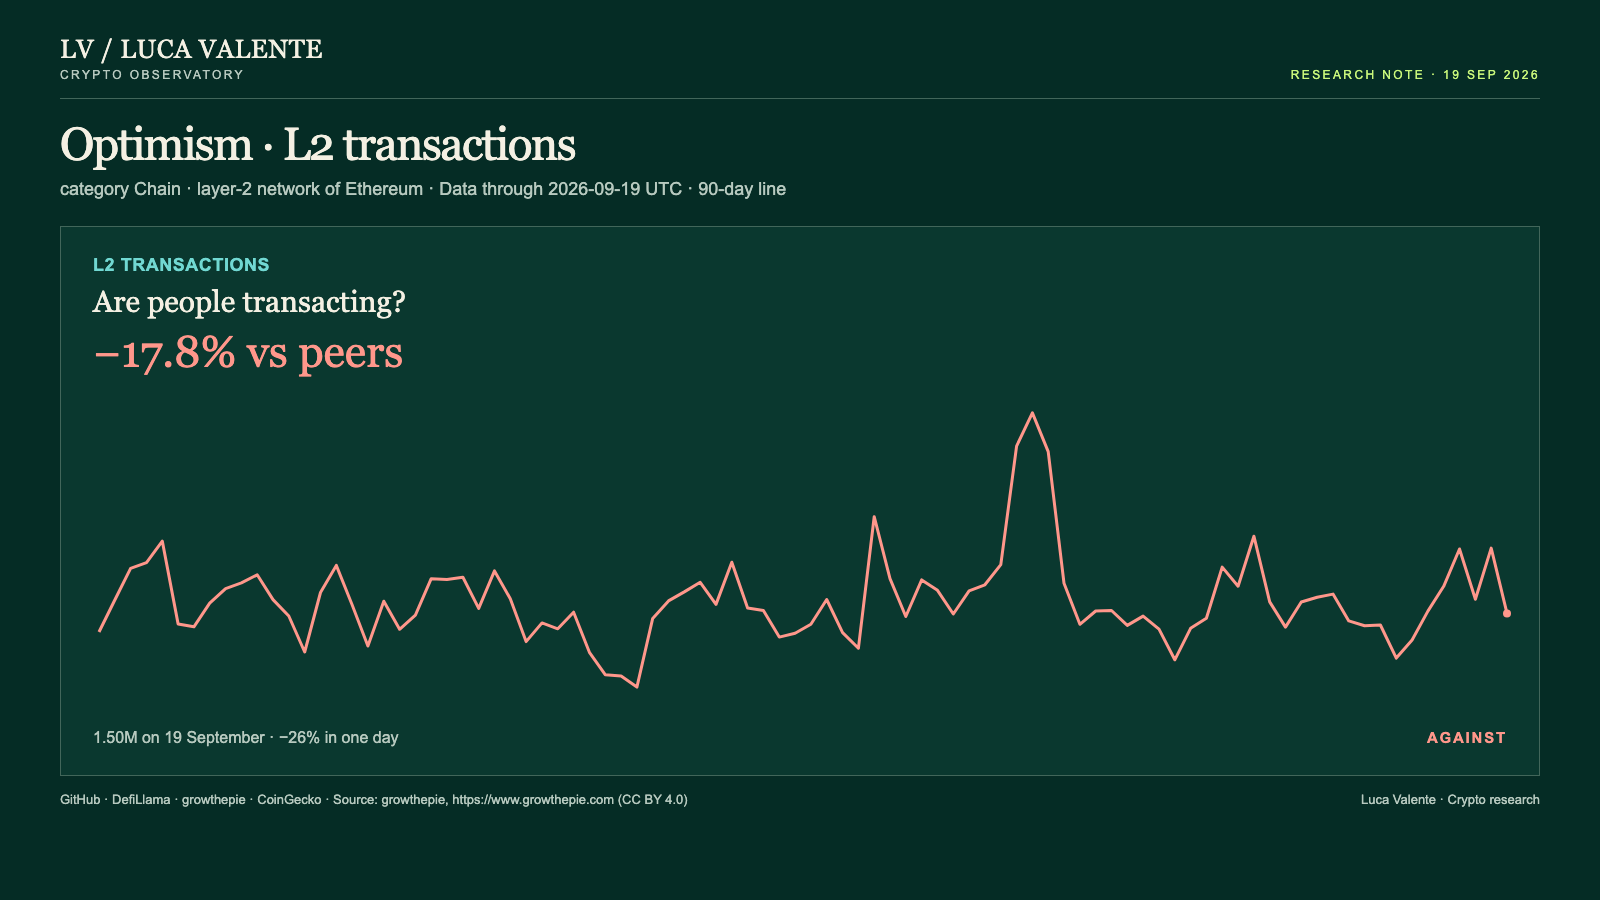
Task: Click the '−17.8% vs peers' figure
Action: pyautogui.click(x=248, y=353)
